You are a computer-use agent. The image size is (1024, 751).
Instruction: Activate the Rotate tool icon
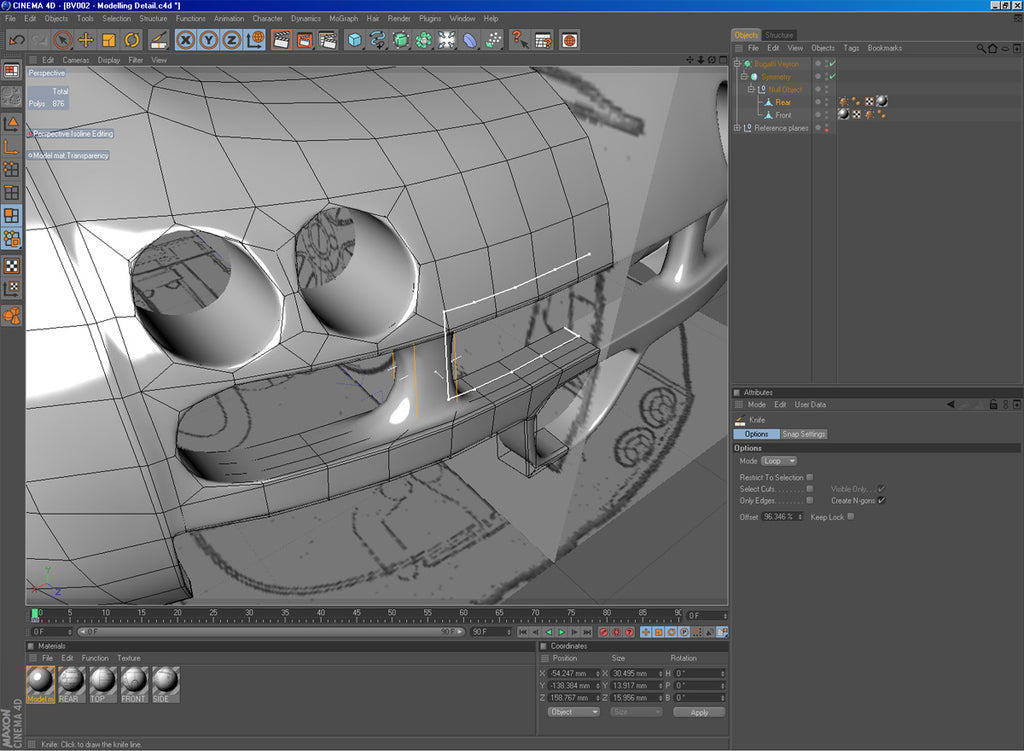[131, 40]
